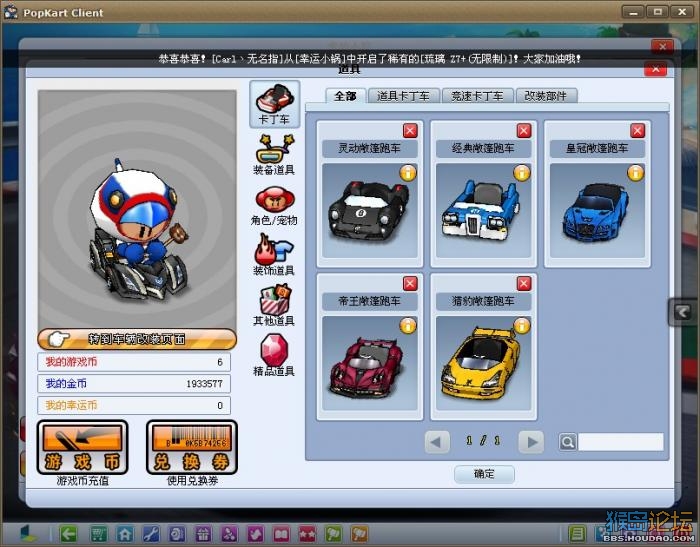Screen dimensions: 700x547
Task: Click the 我的金币 balance row
Action: (x=134, y=384)
